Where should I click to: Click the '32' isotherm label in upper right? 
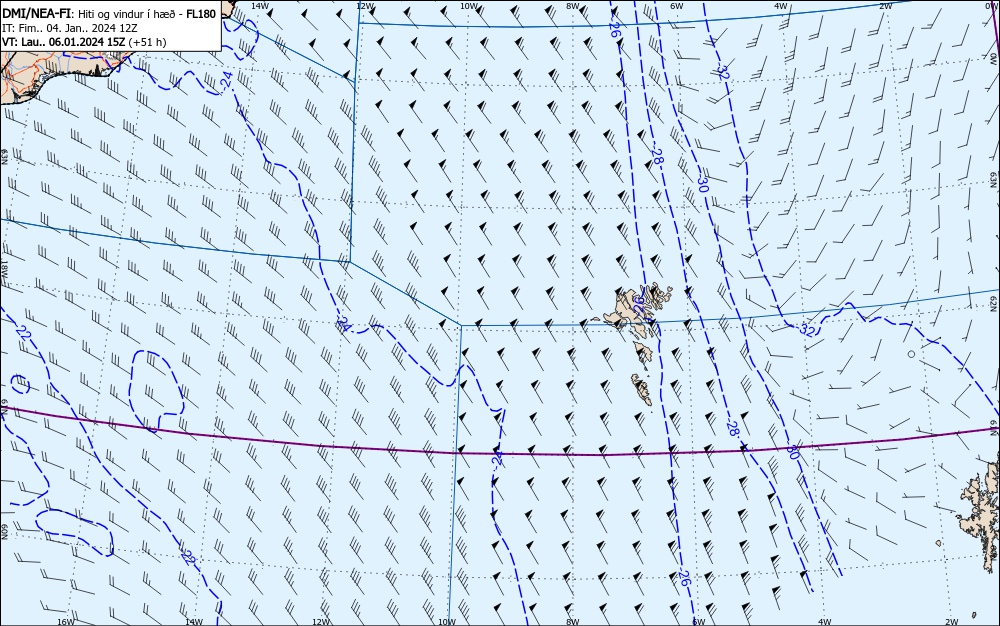coord(723,73)
